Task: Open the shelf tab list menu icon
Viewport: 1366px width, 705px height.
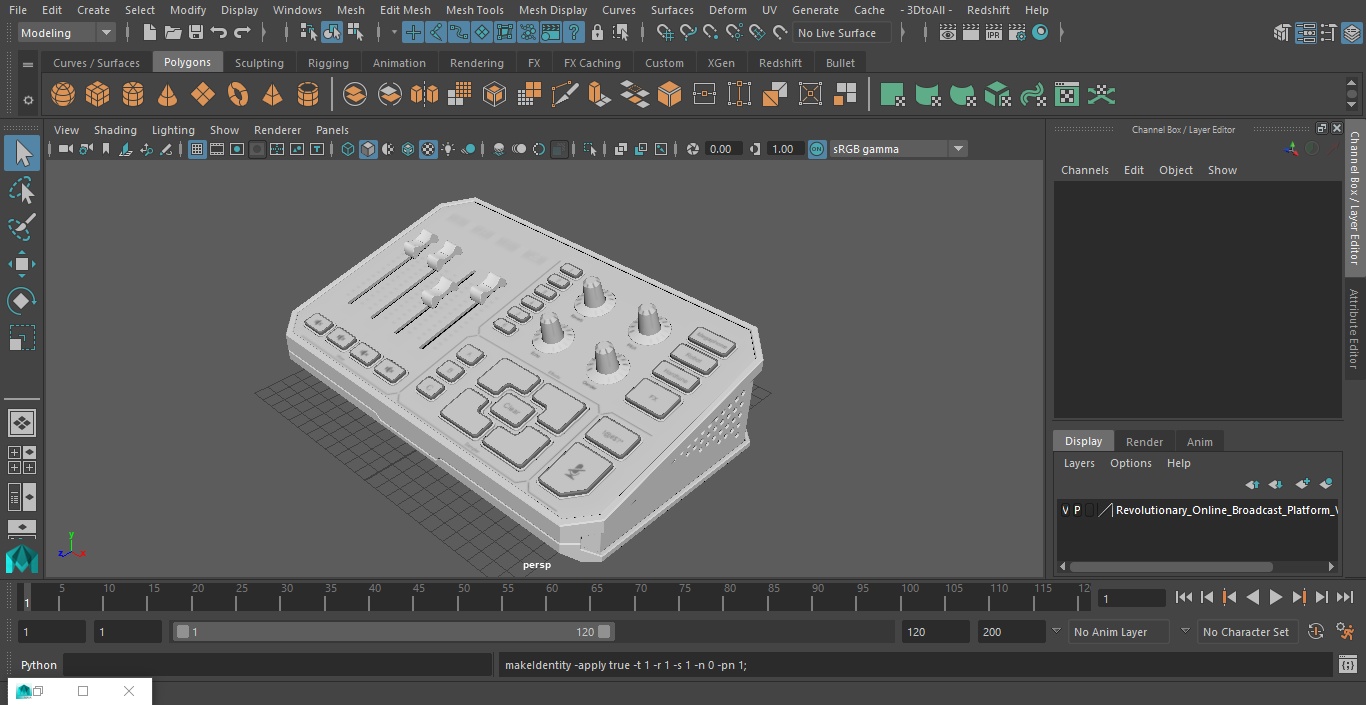Action: 28,64
